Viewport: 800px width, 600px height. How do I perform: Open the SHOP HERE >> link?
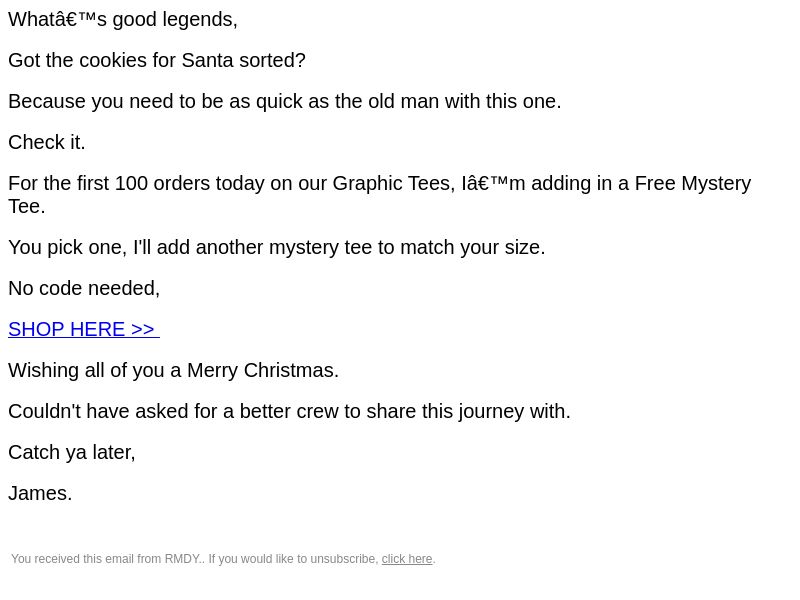point(84,329)
